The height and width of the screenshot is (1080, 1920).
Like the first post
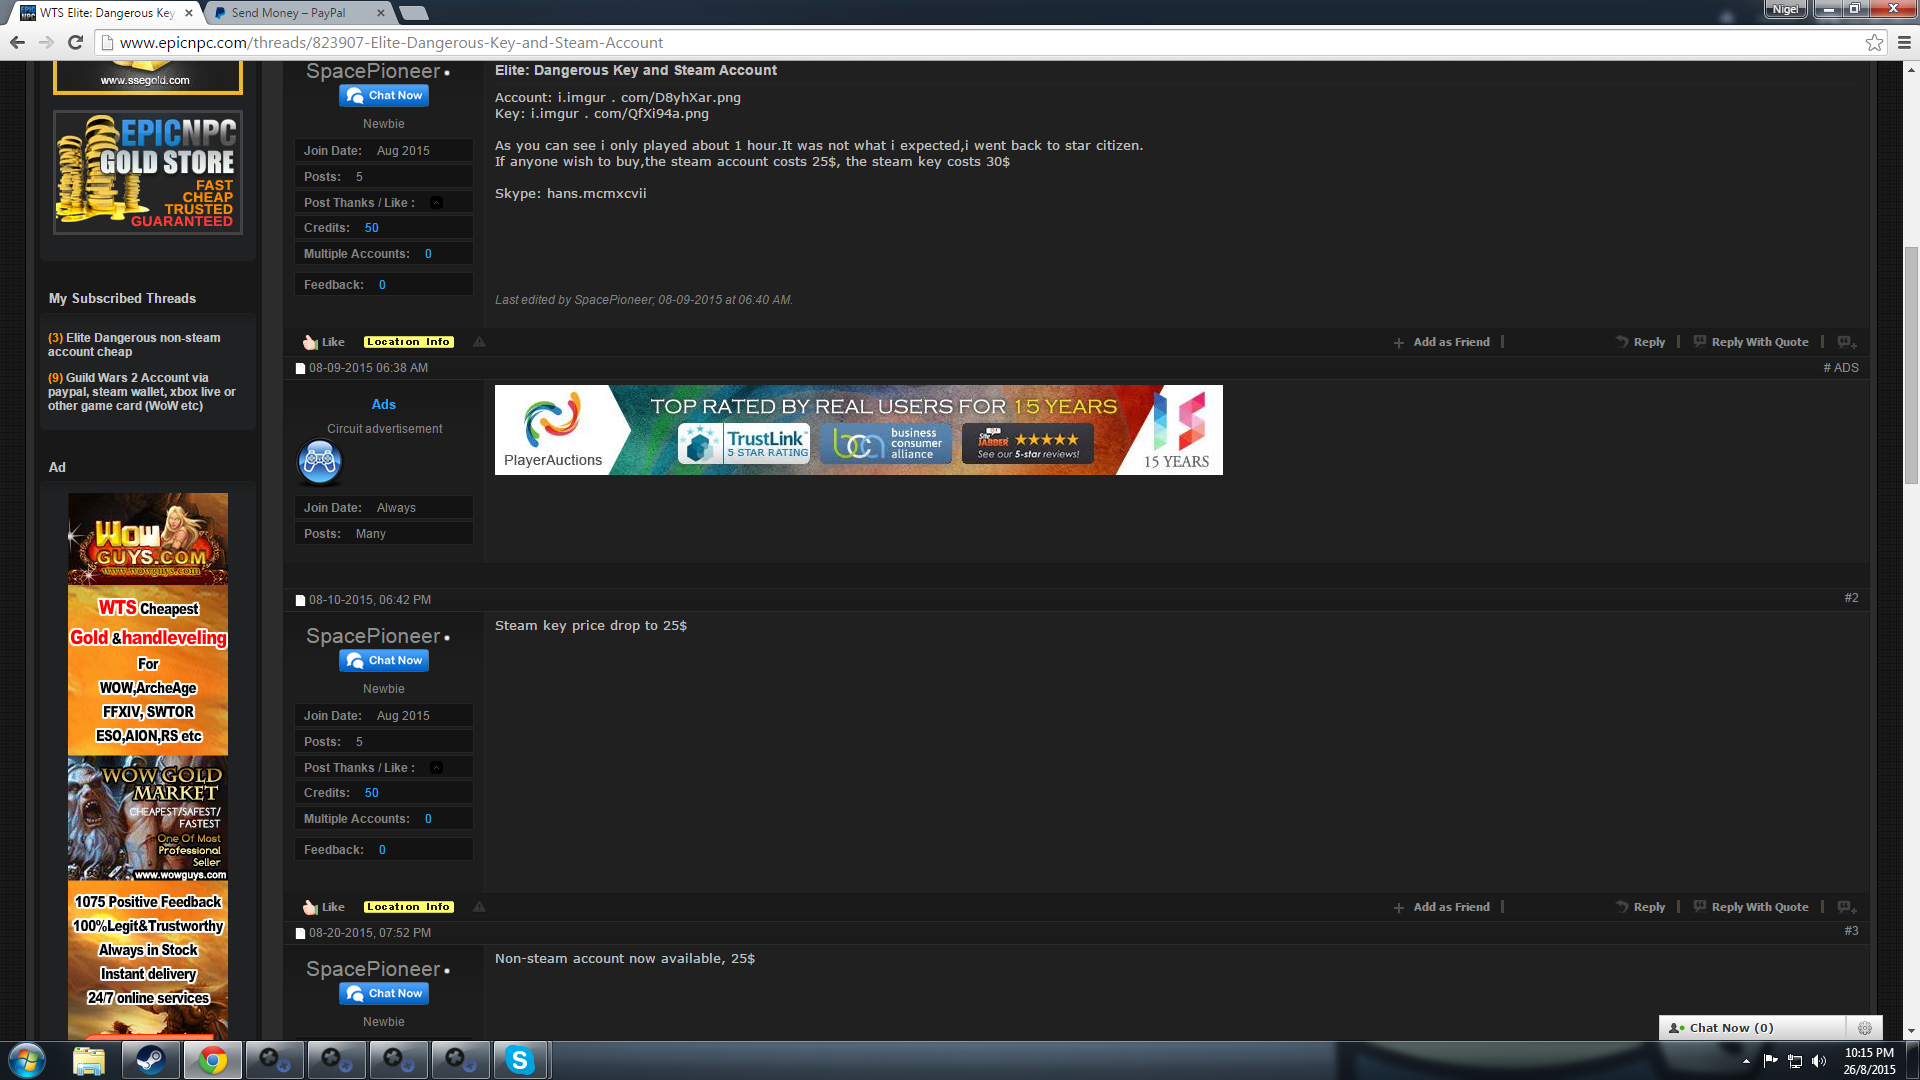(x=324, y=342)
